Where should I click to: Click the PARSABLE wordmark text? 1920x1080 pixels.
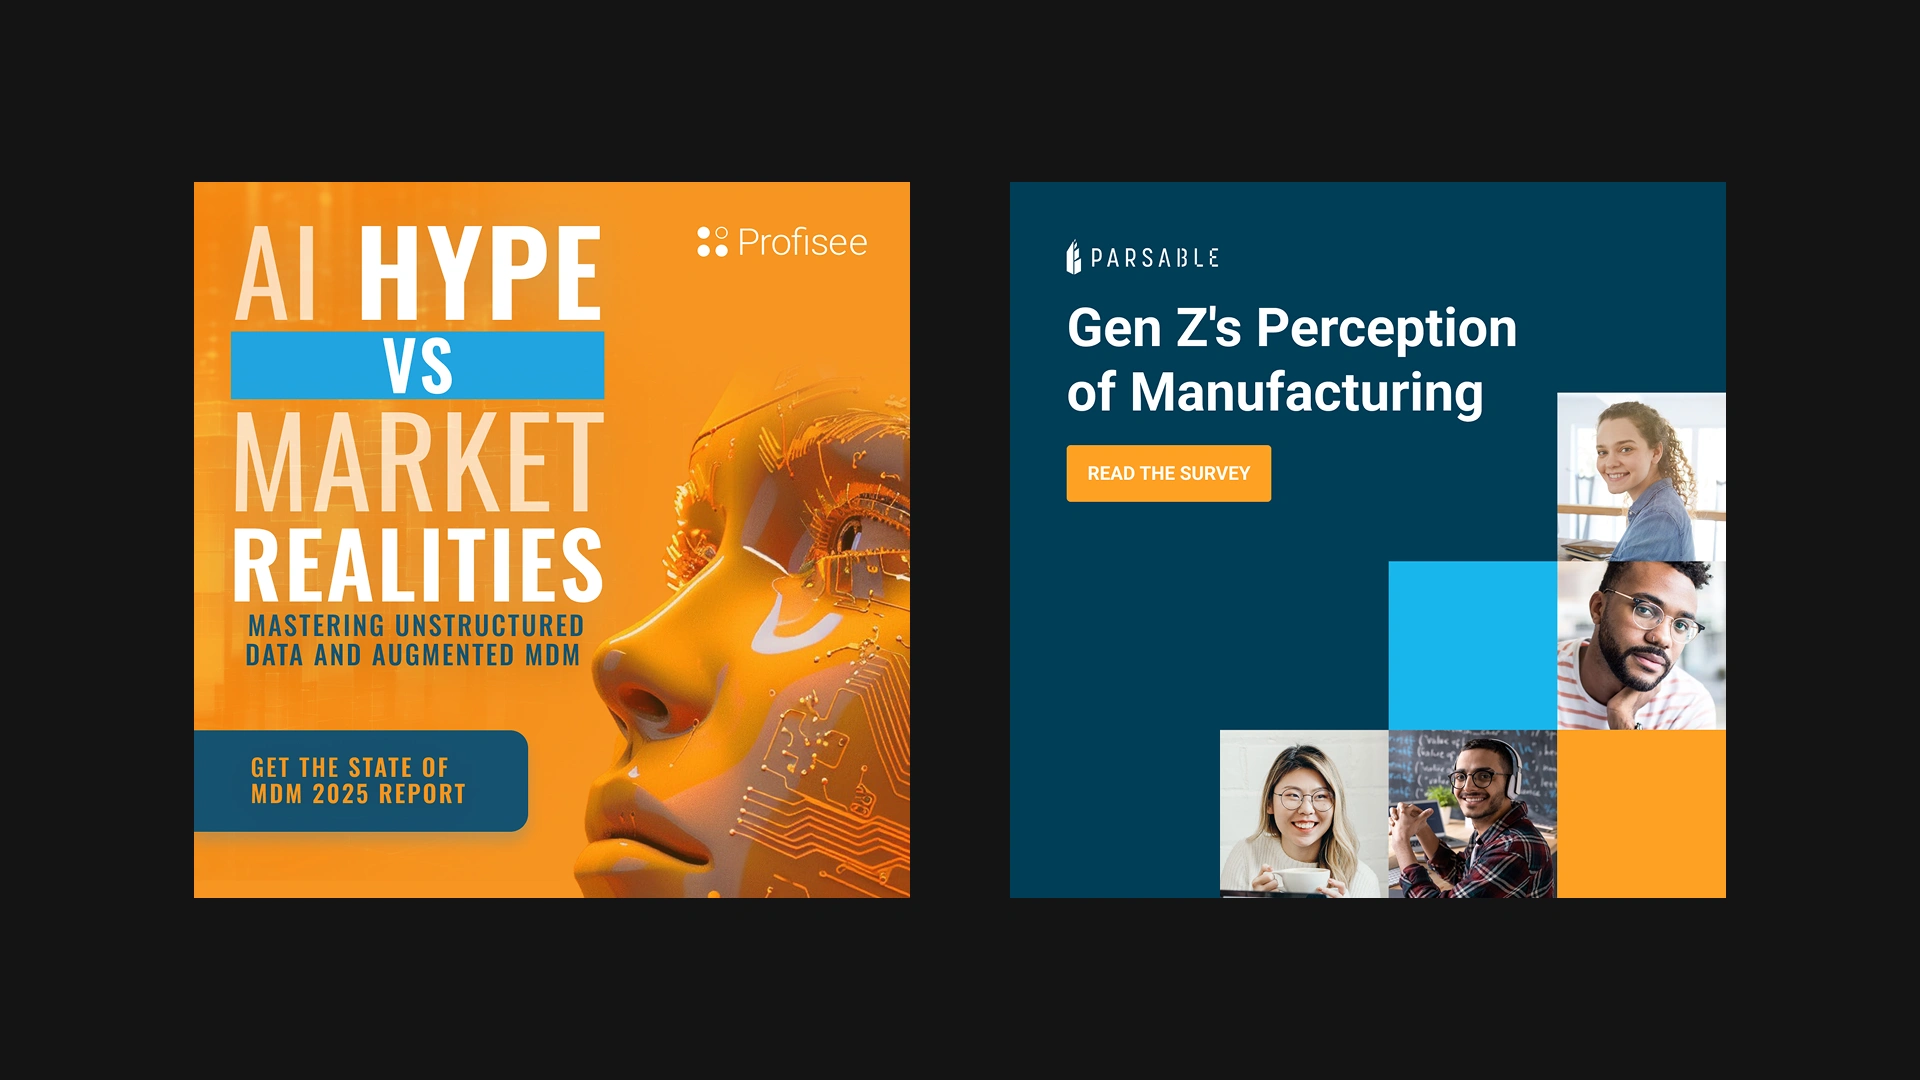pos(1155,258)
